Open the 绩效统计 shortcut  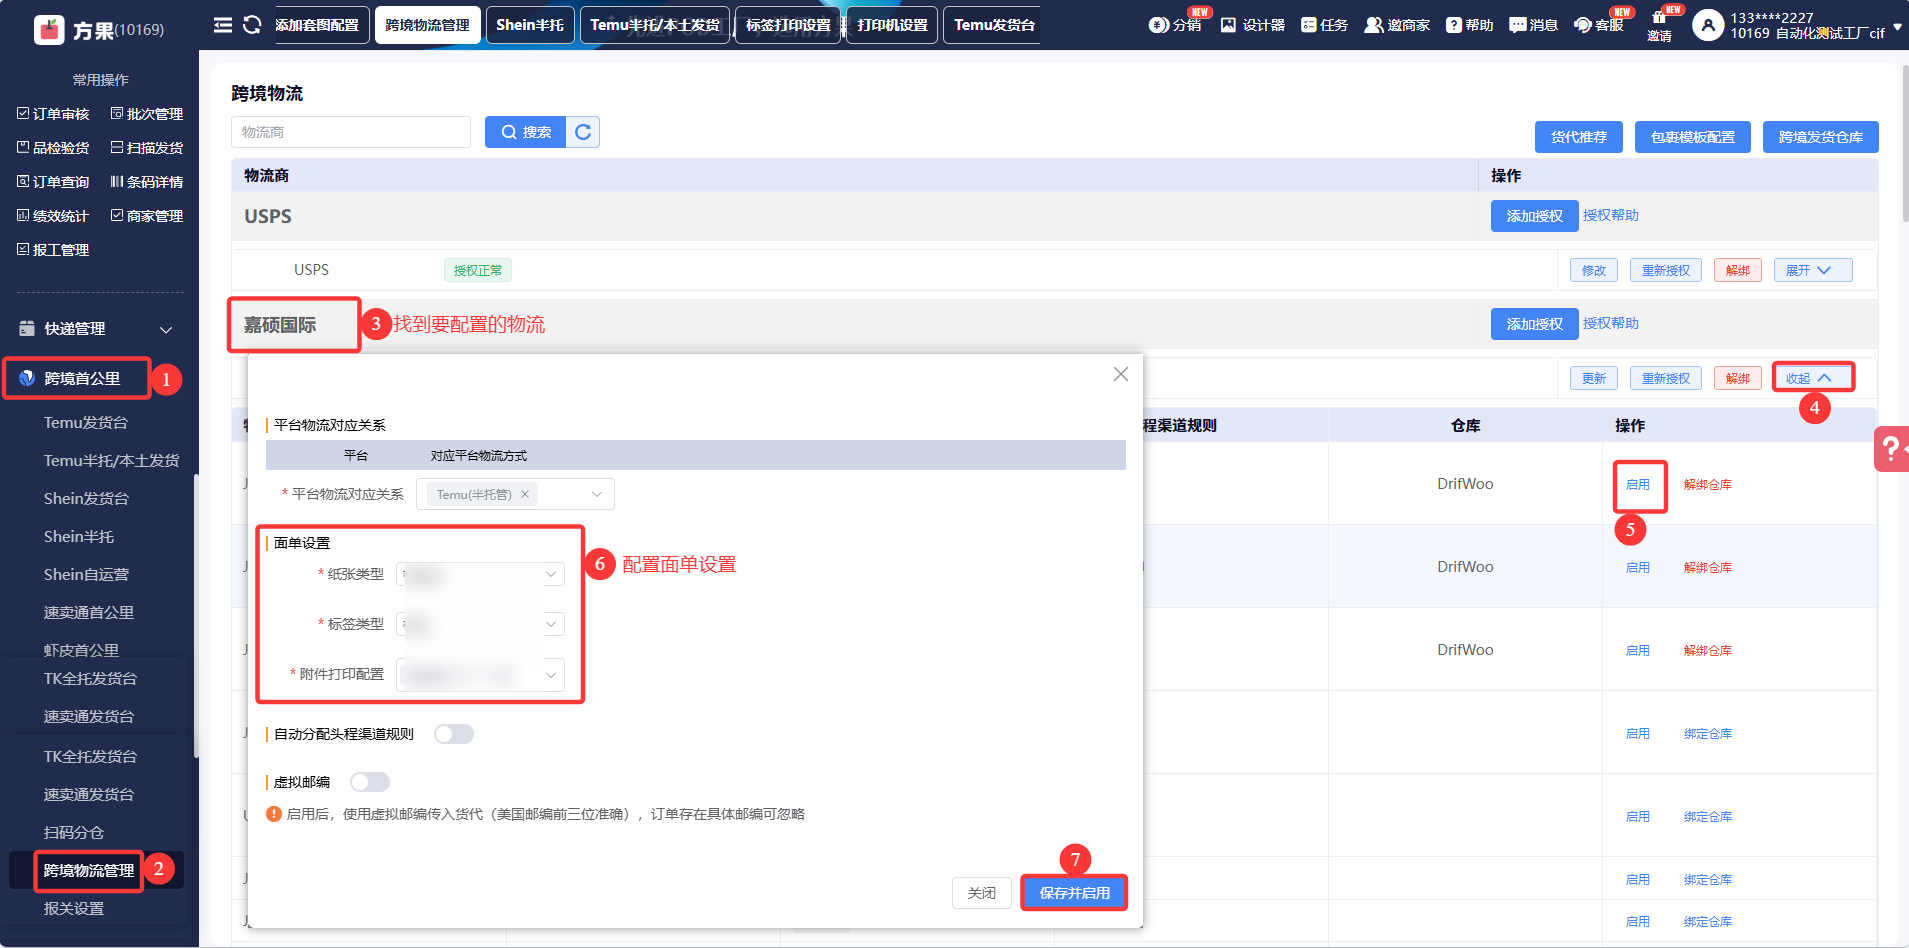(x=53, y=216)
